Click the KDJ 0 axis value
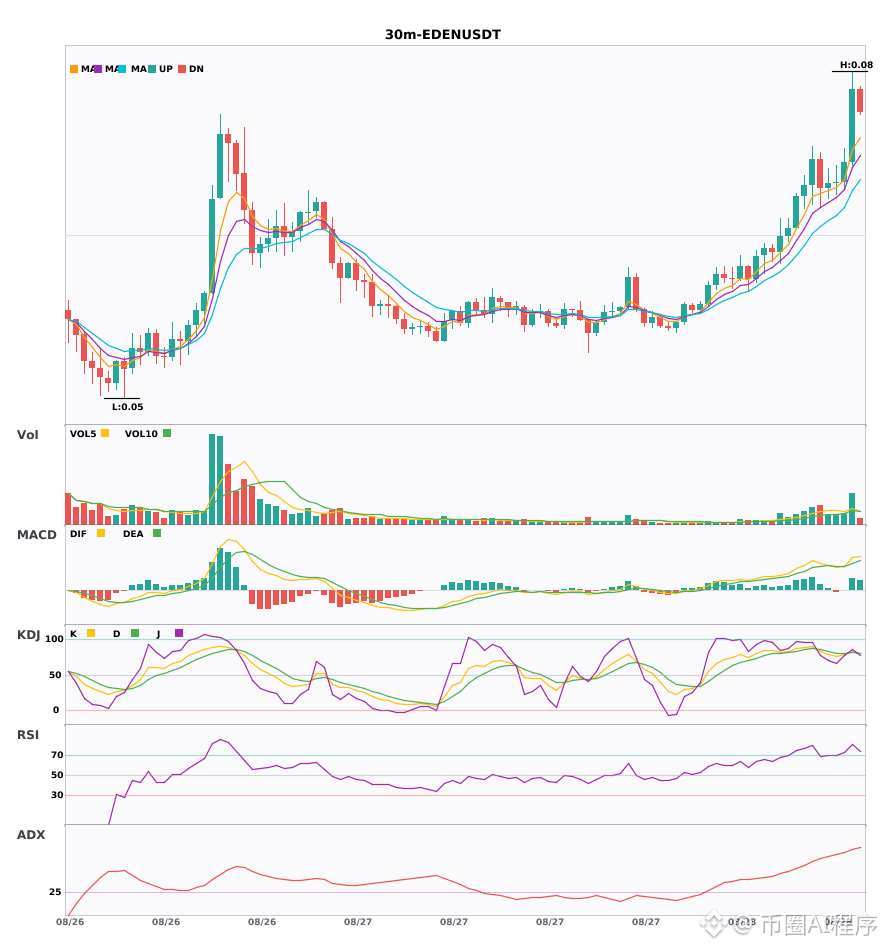The image size is (885, 950). [x=56, y=710]
